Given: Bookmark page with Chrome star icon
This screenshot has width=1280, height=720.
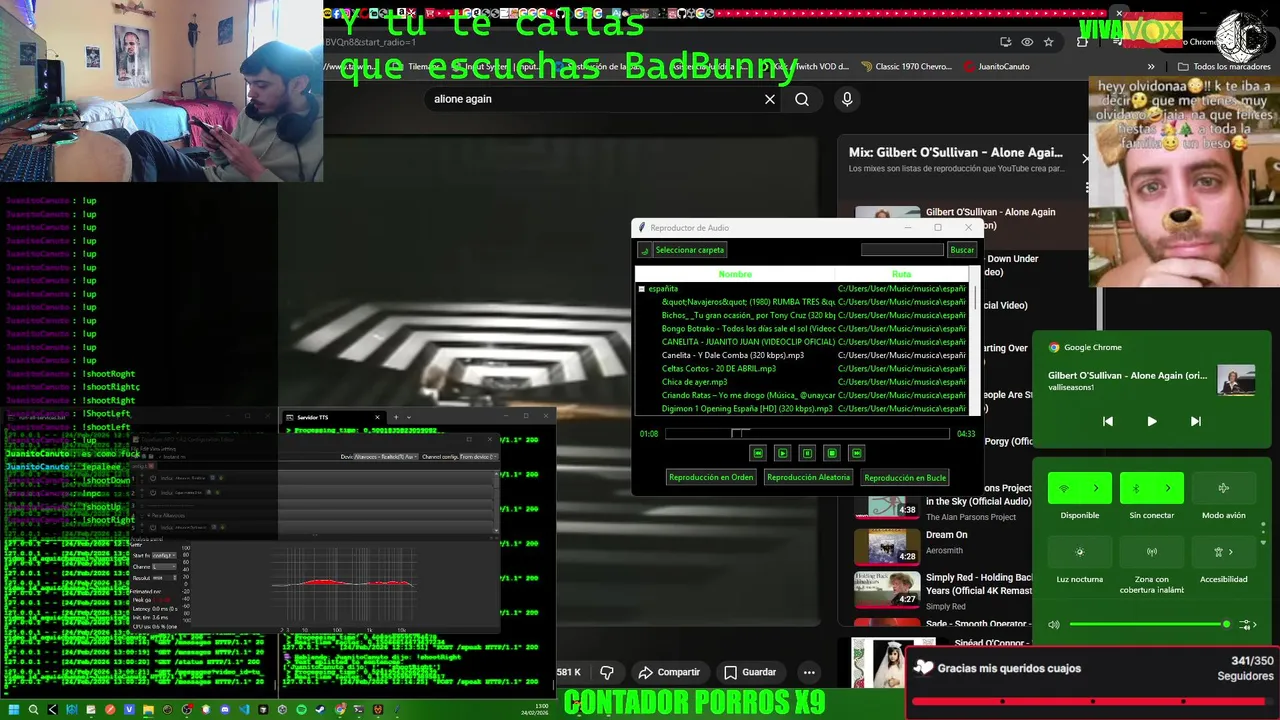Looking at the screenshot, I should [x=1048, y=42].
